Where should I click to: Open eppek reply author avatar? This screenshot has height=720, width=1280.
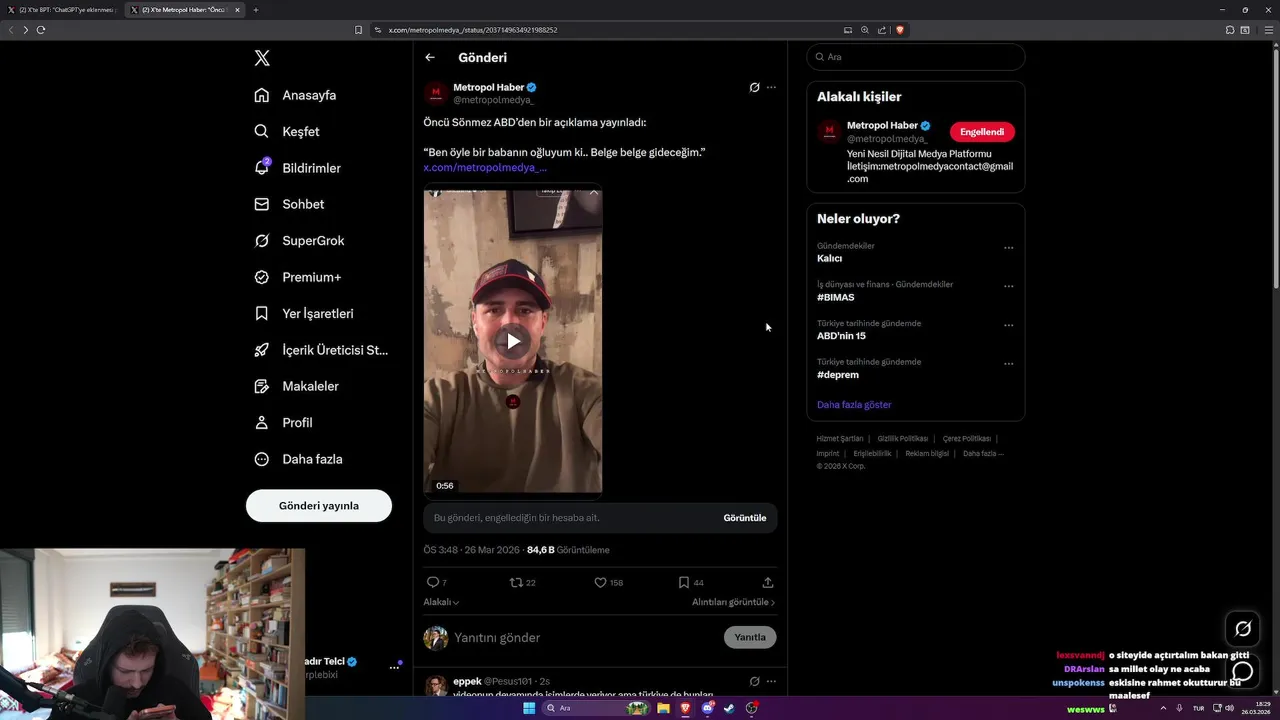click(435, 686)
